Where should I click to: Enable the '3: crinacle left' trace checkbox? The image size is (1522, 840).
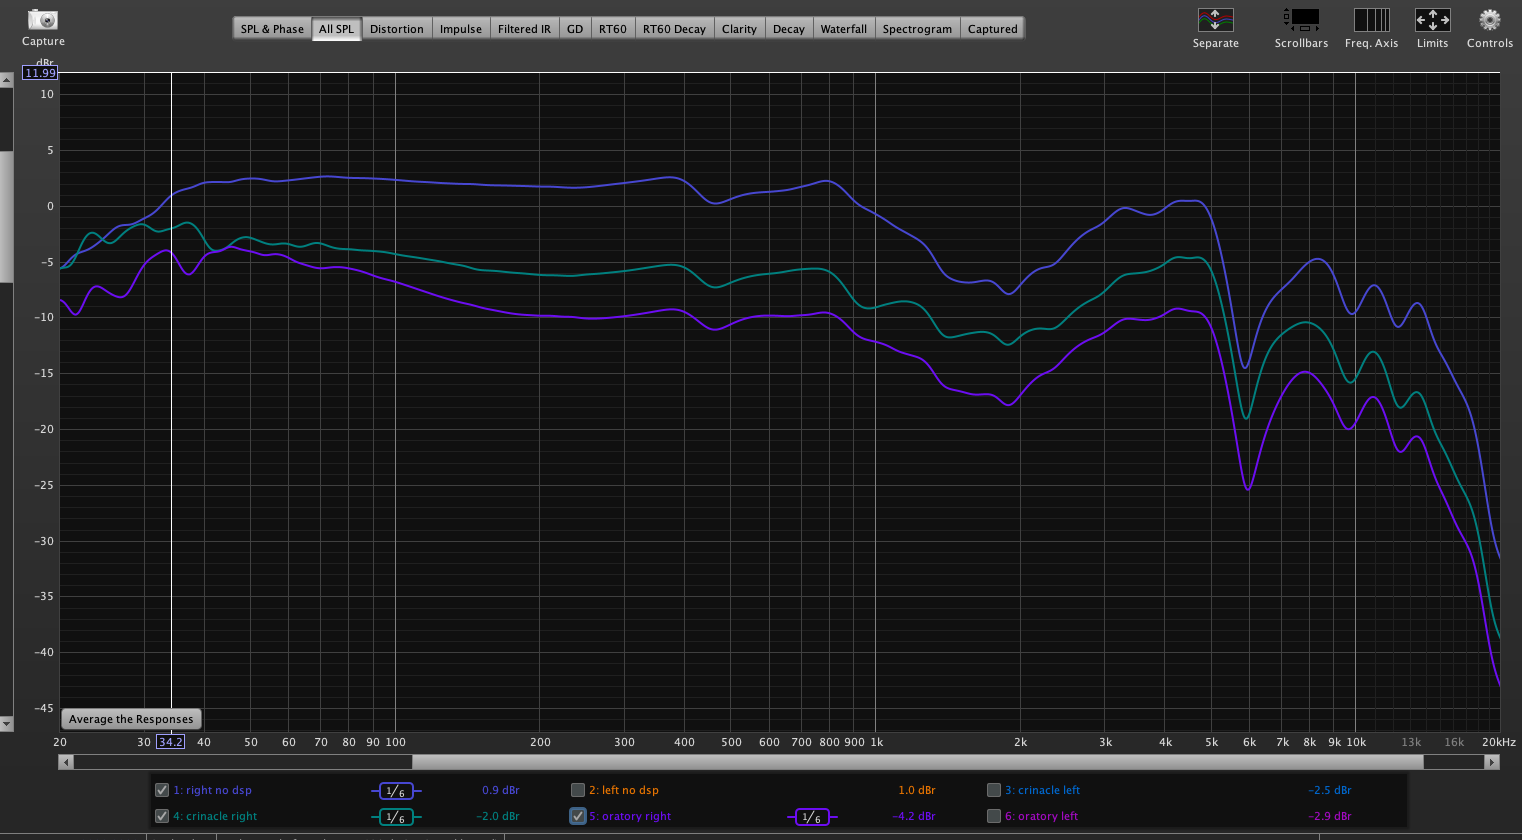point(994,790)
